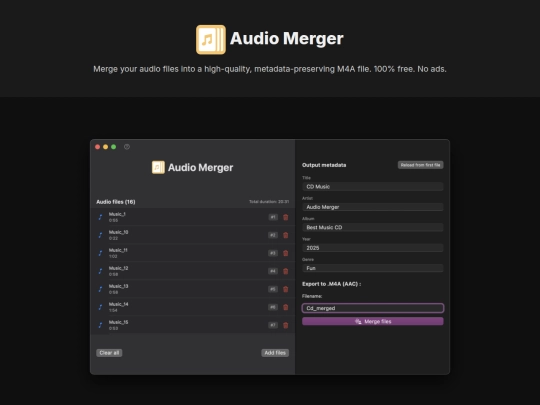
Task: Focus the Genre field showing Fun
Action: (x=373, y=268)
